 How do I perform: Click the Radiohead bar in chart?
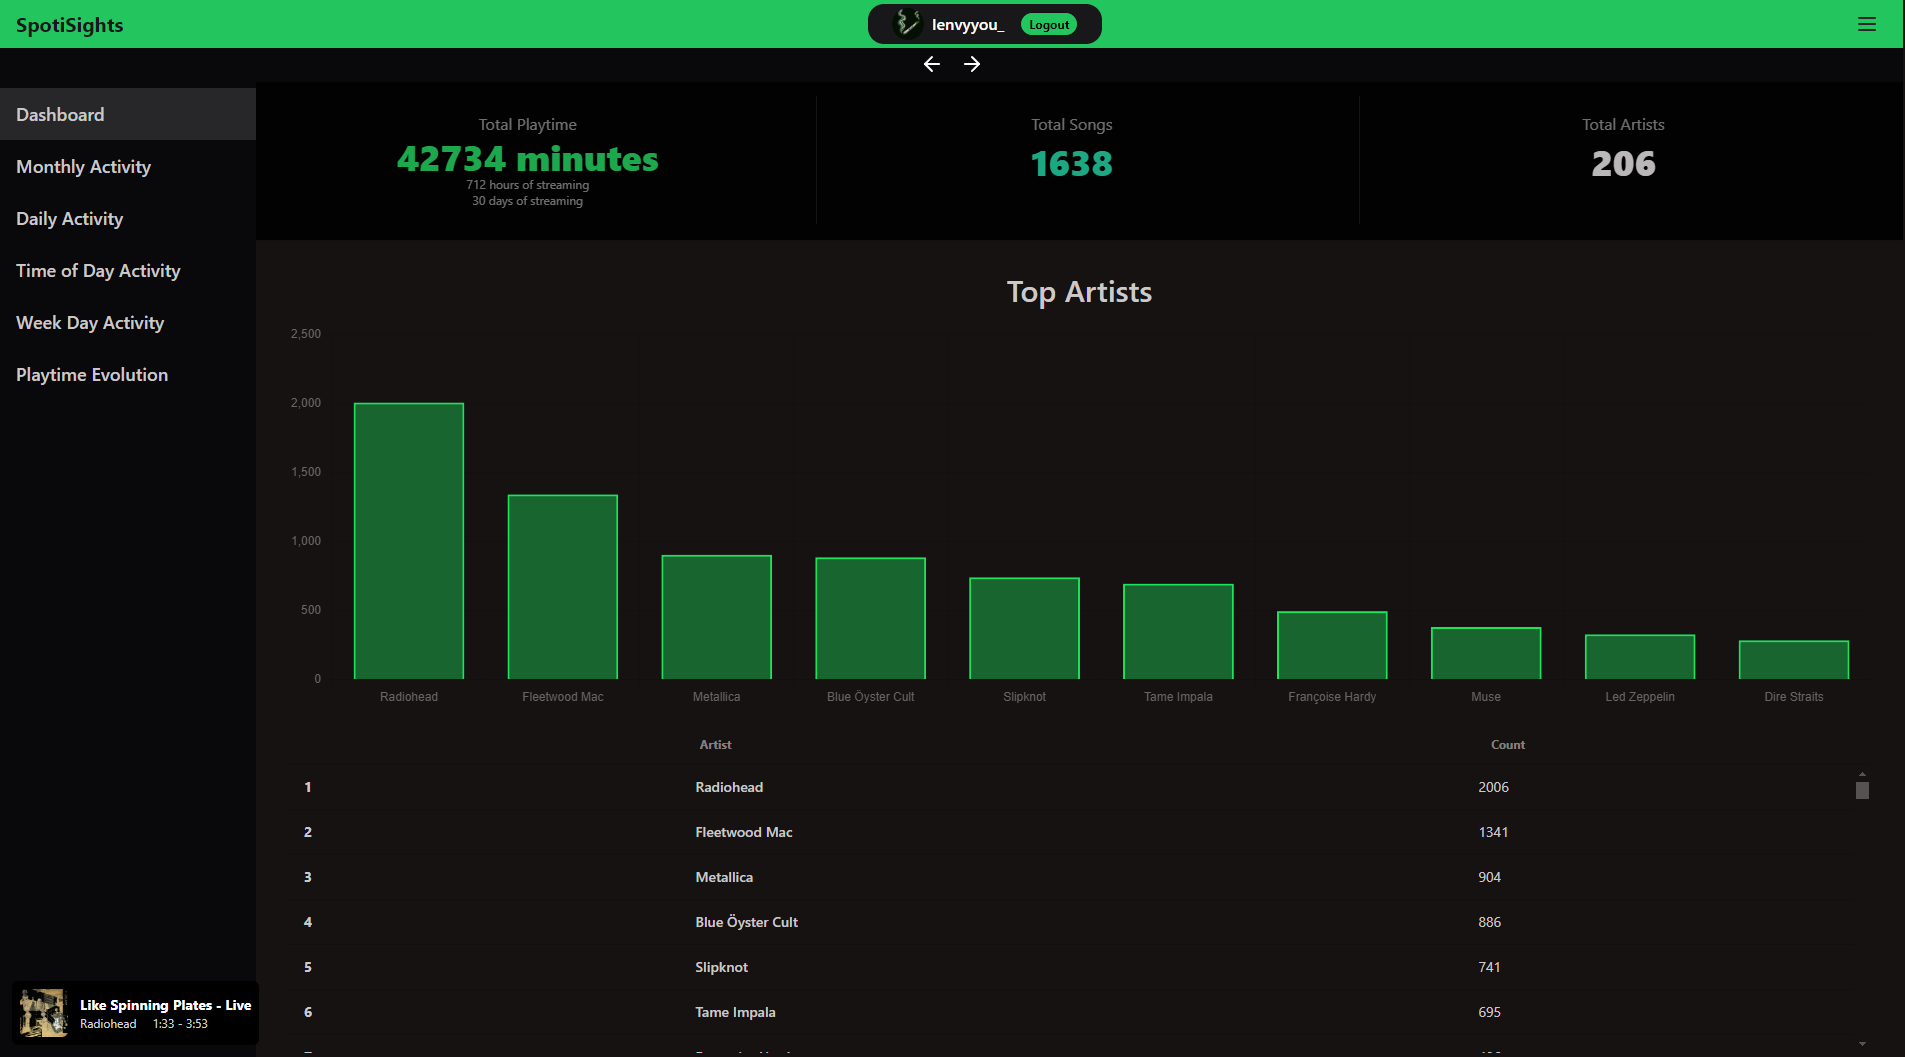409,541
